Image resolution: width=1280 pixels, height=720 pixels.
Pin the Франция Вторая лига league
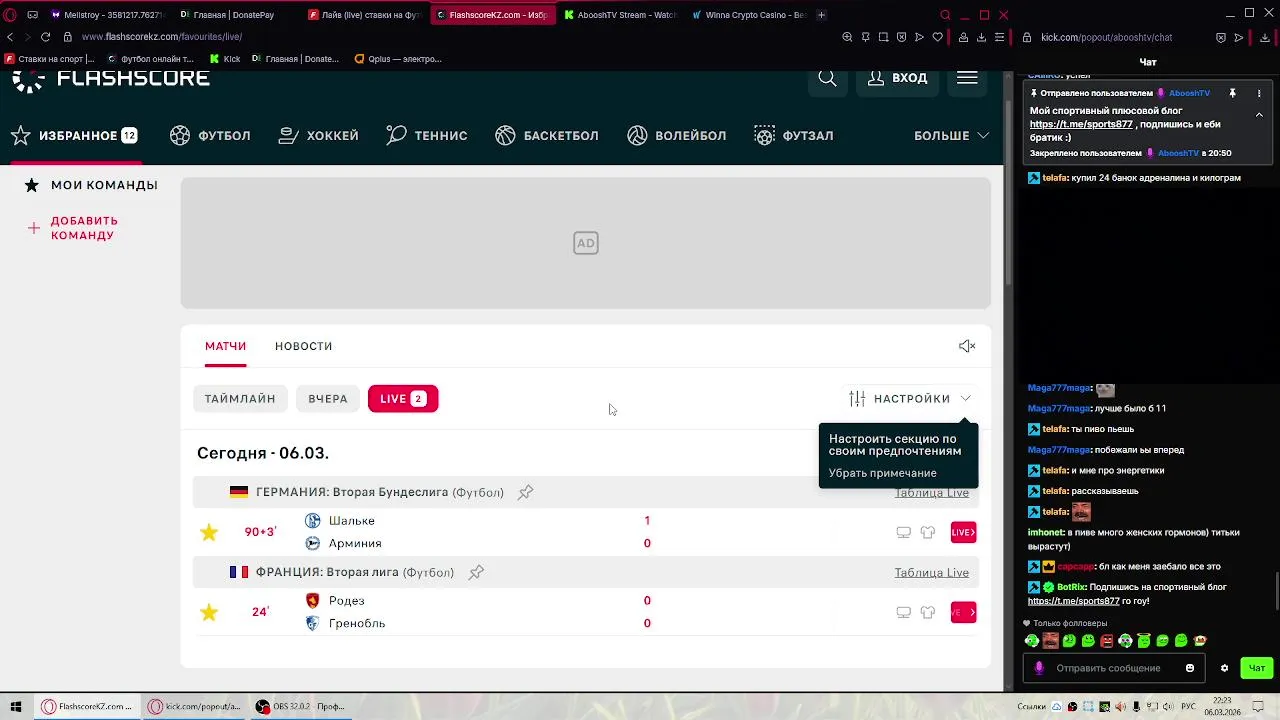coord(476,572)
